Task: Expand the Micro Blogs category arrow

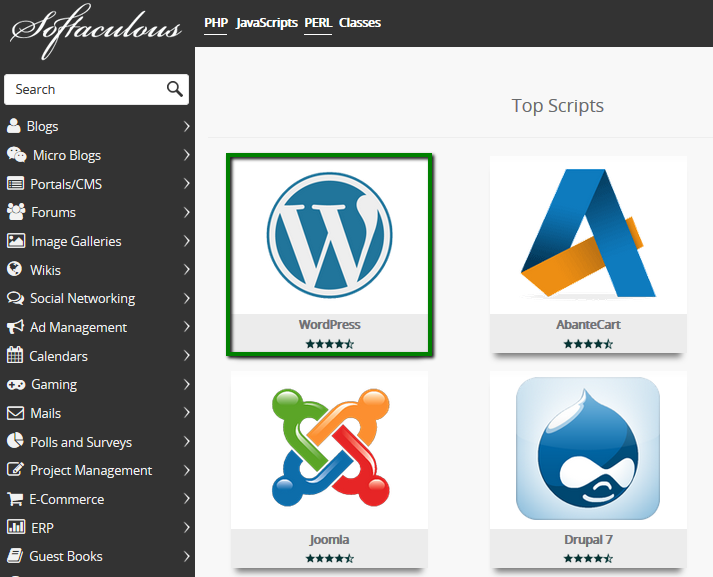Action: tap(186, 155)
